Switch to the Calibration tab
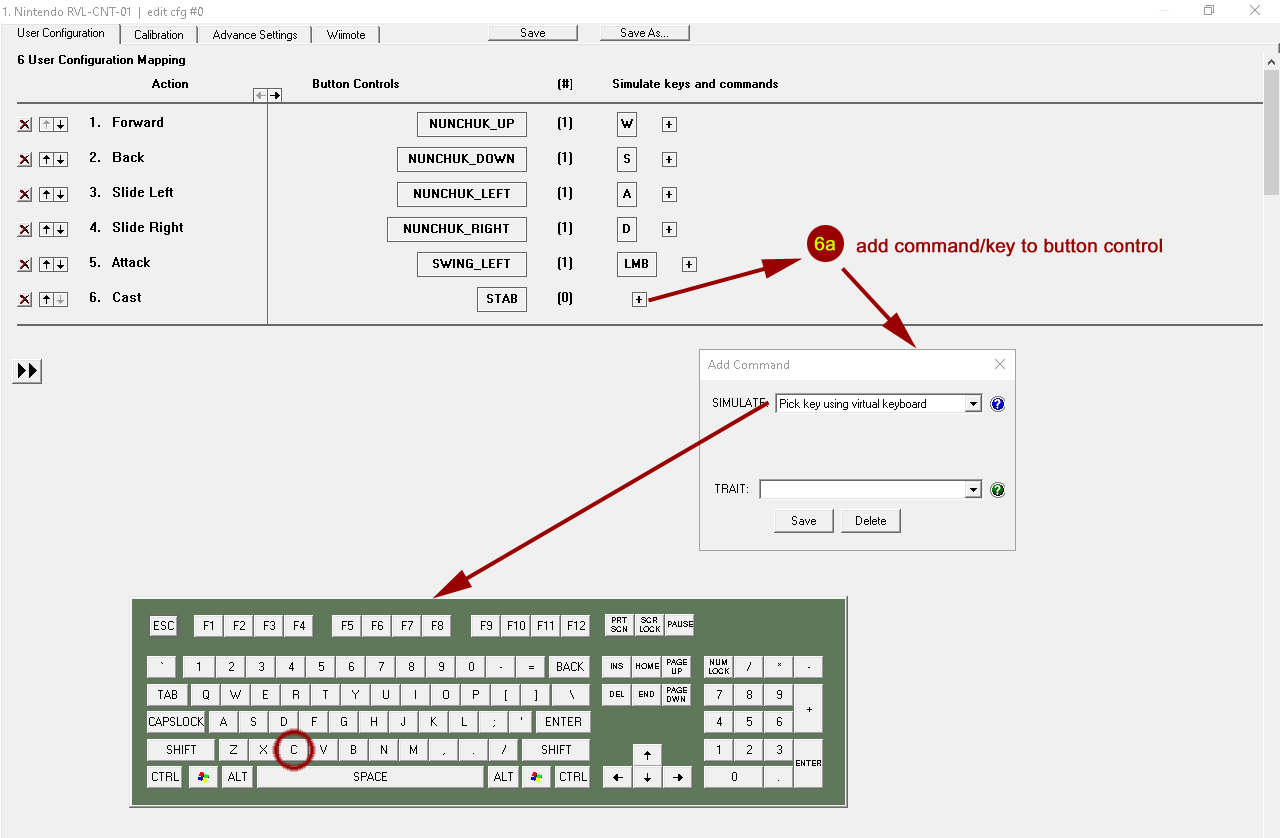 [159, 35]
